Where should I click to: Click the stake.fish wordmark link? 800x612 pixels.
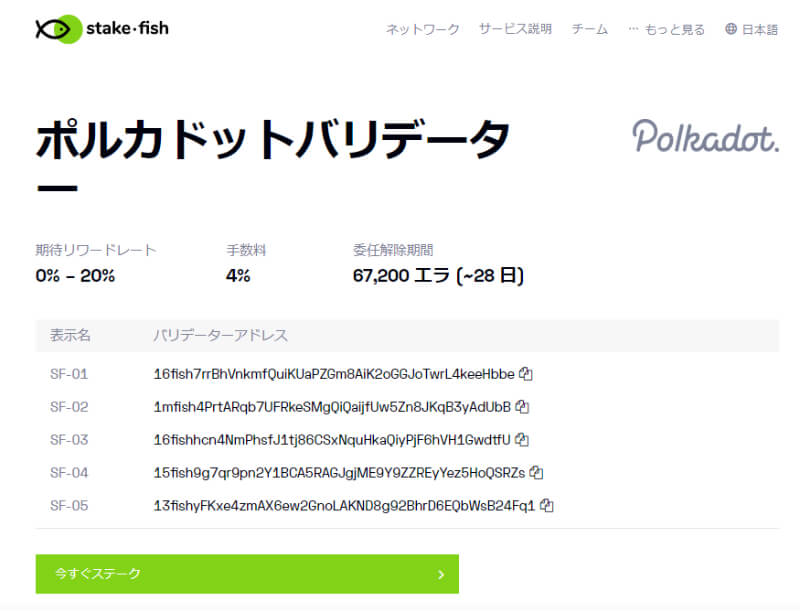[x=127, y=28]
